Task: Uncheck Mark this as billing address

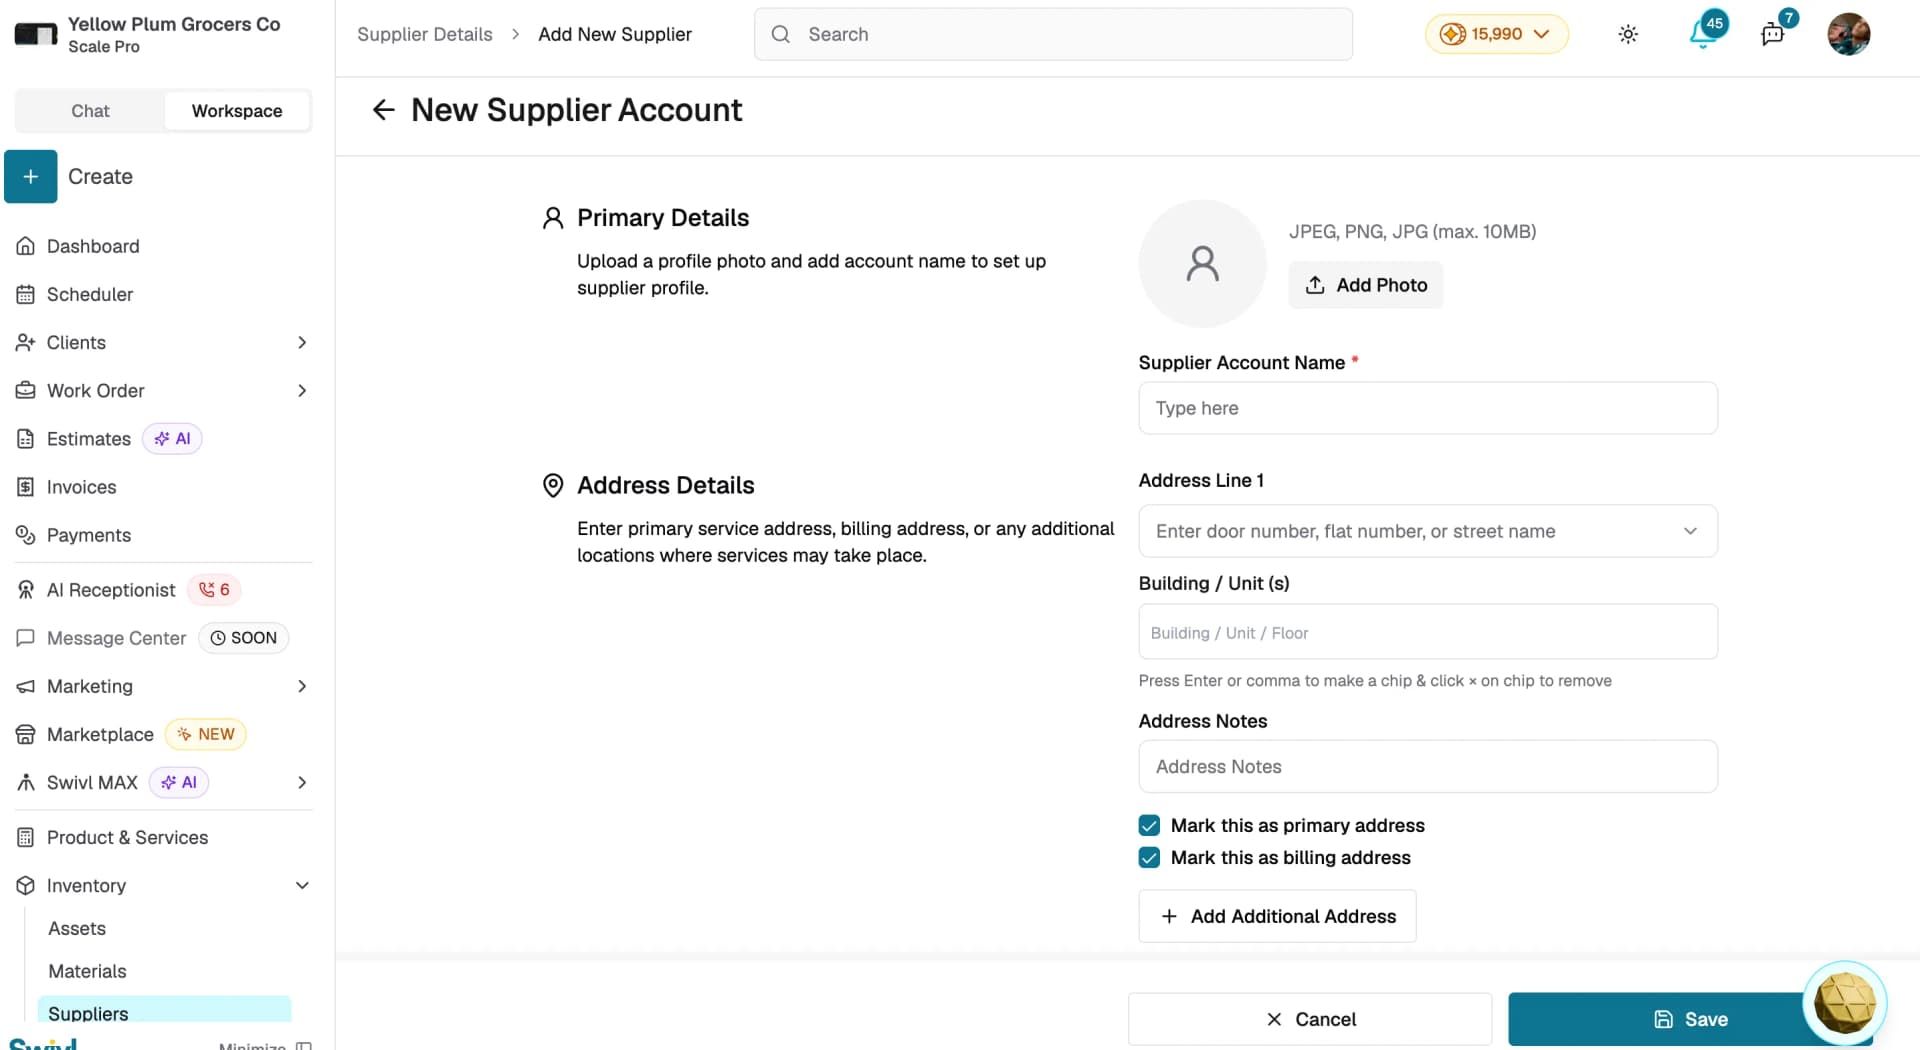Action: (x=1149, y=857)
